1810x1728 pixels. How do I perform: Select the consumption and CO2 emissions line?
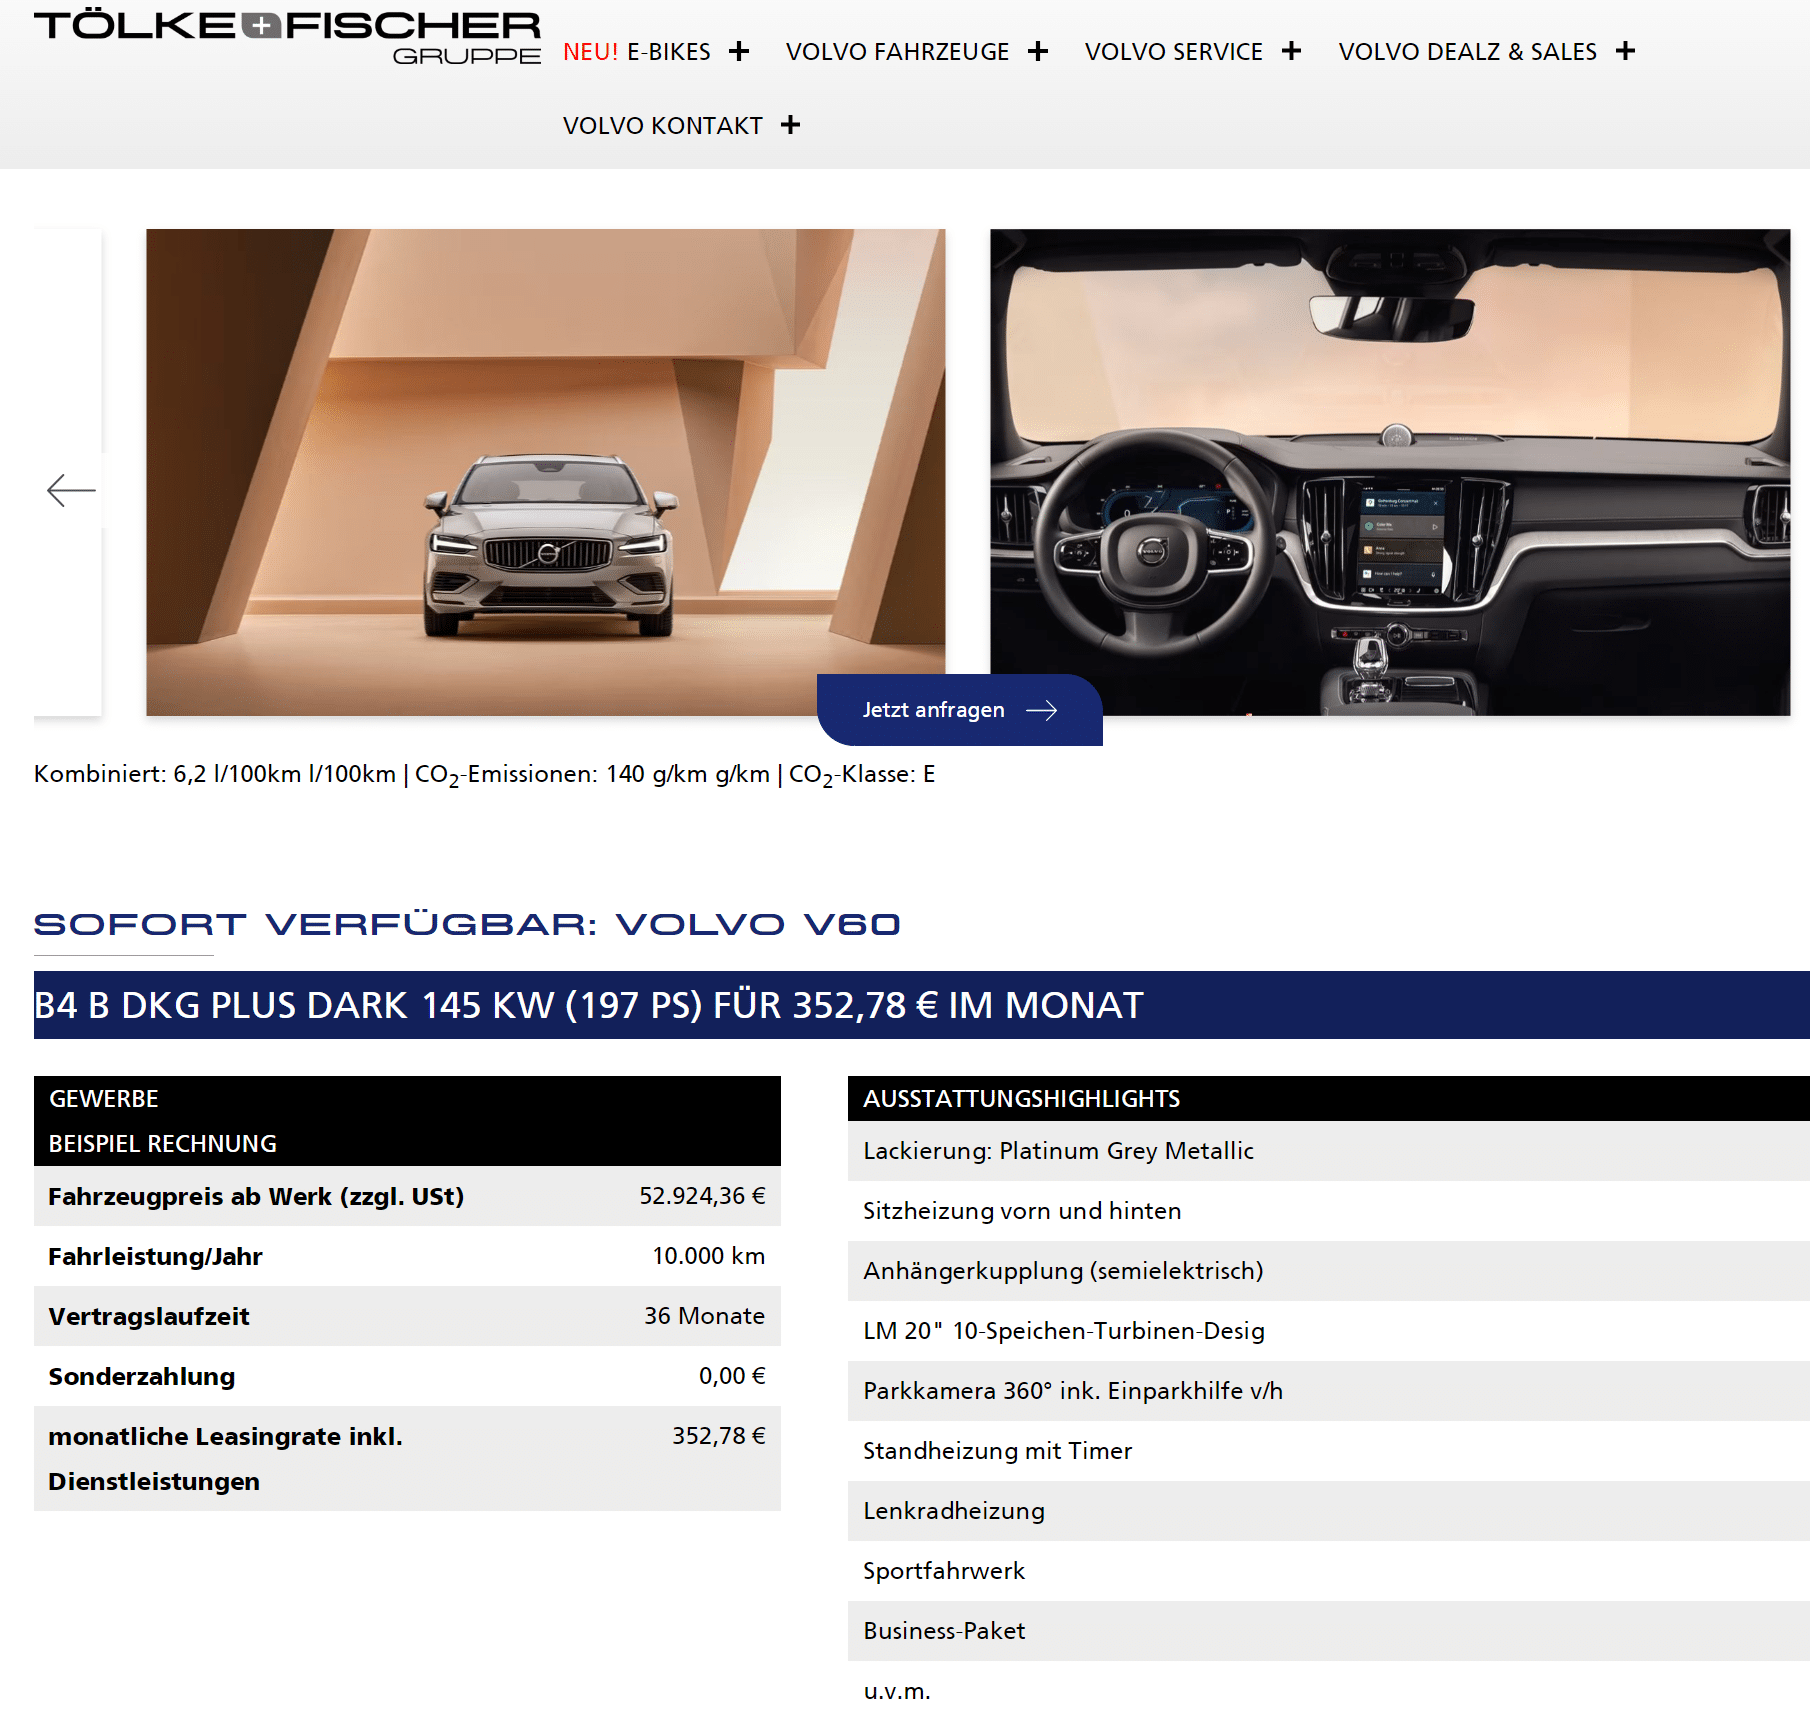tap(485, 775)
